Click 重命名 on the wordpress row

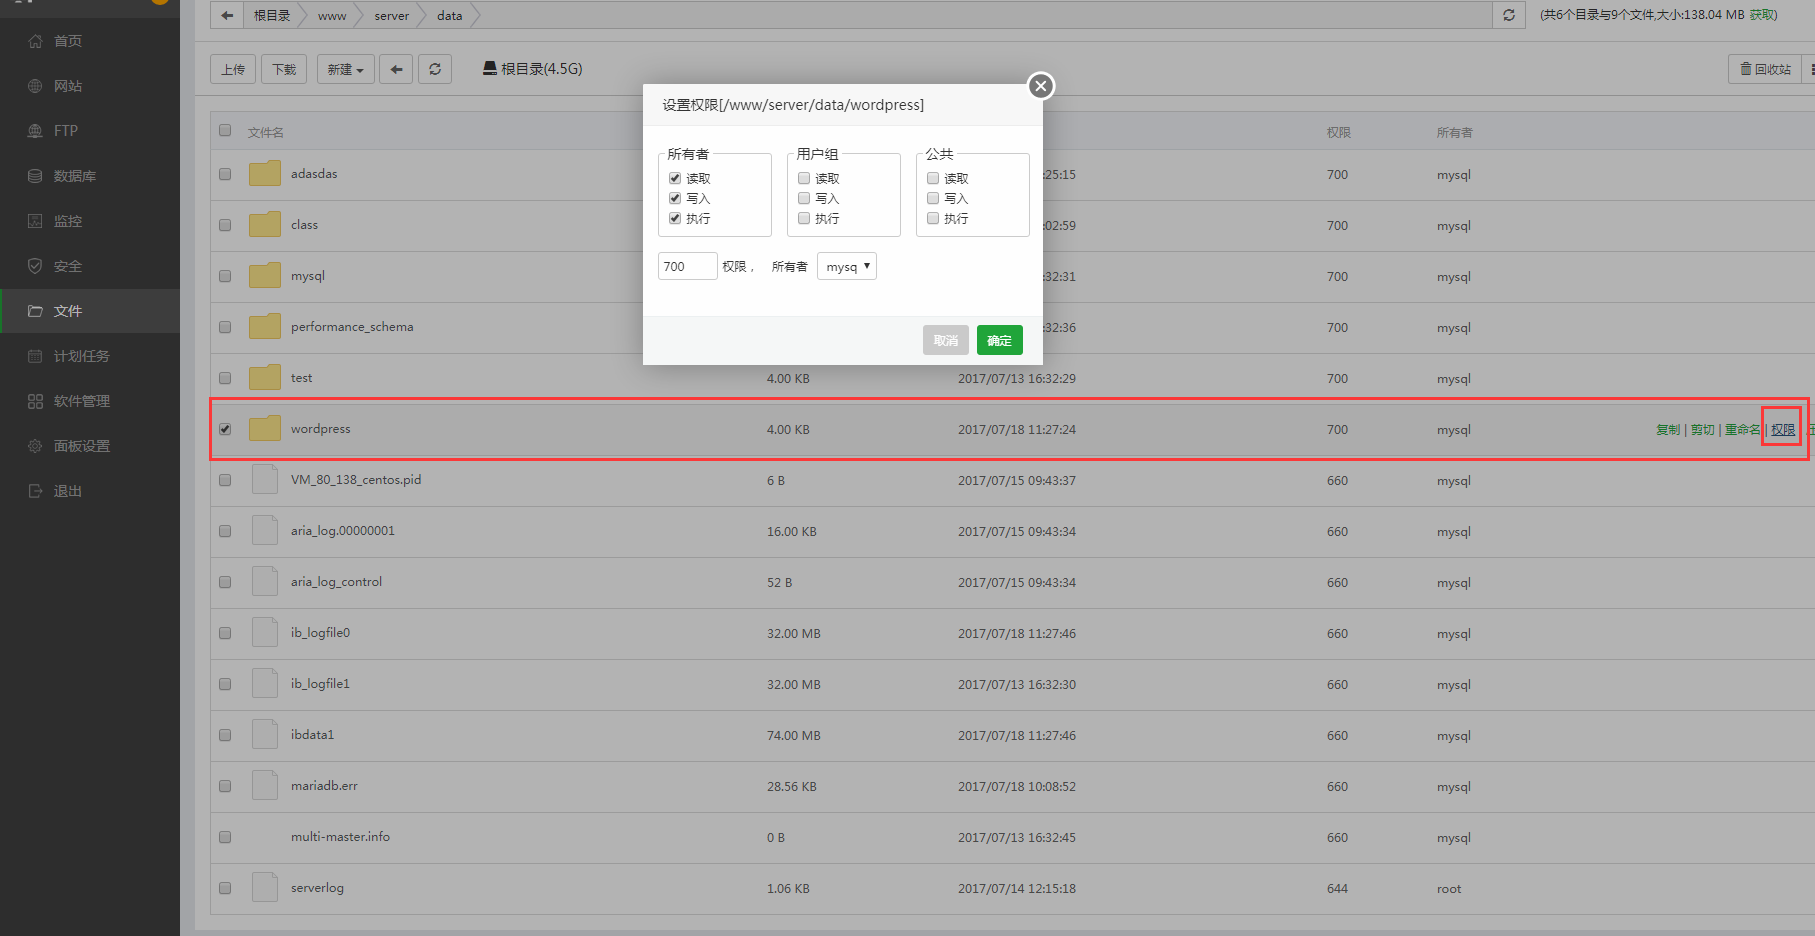[x=1743, y=430]
